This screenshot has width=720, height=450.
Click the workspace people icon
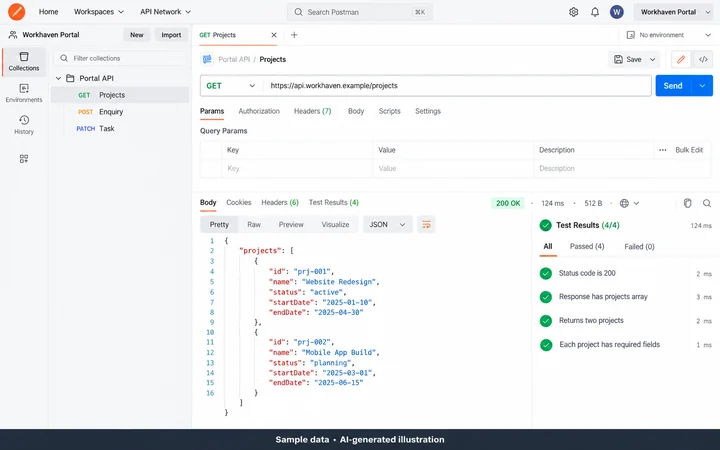[13, 35]
